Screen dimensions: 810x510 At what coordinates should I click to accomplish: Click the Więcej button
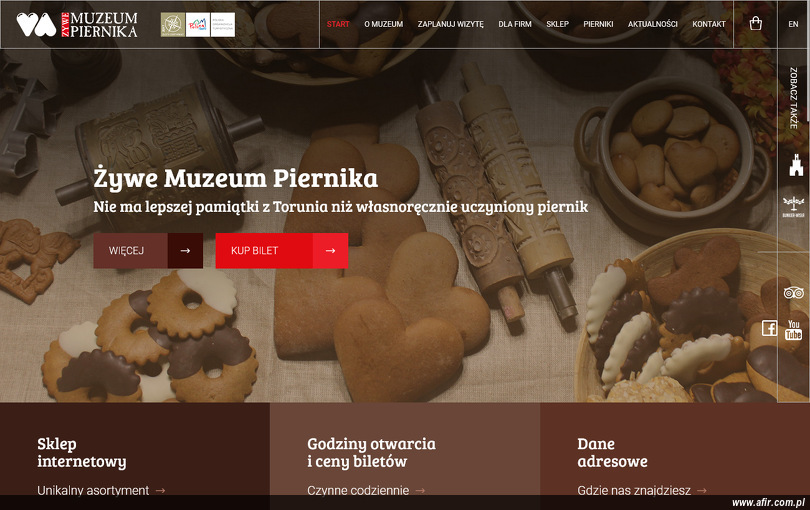click(148, 251)
